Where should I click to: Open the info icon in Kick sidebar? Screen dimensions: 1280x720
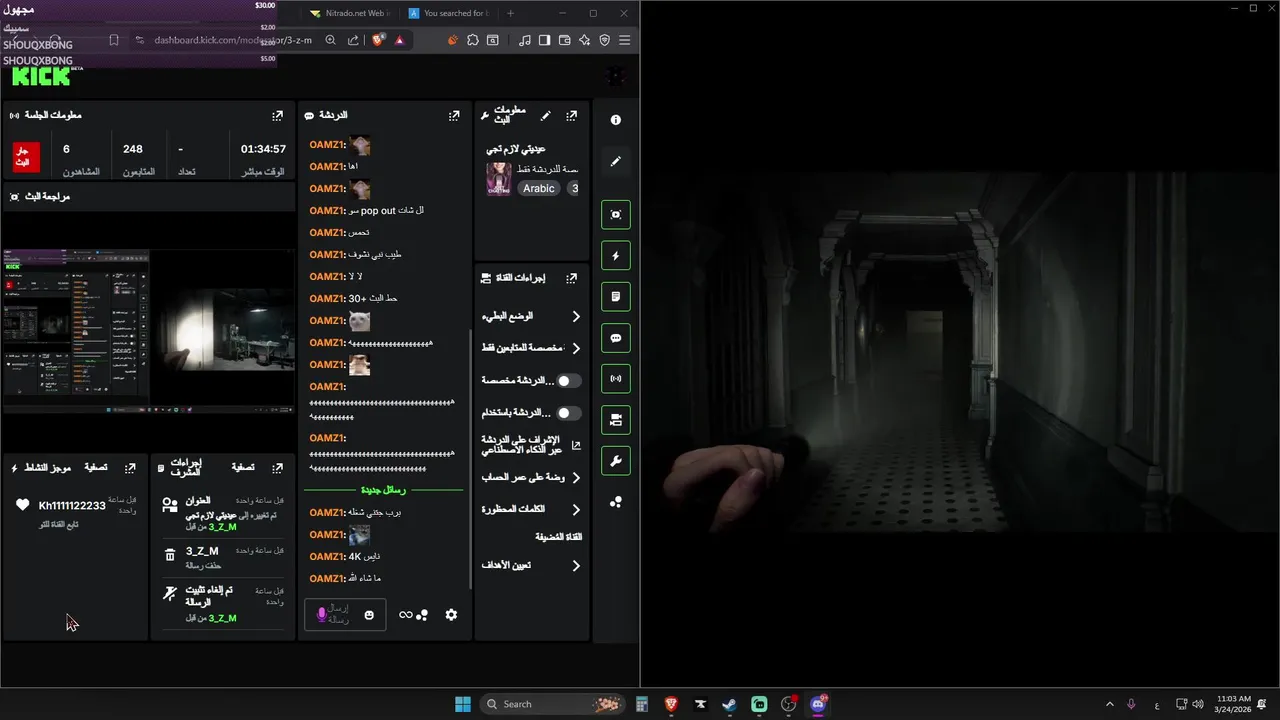[616, 120]
